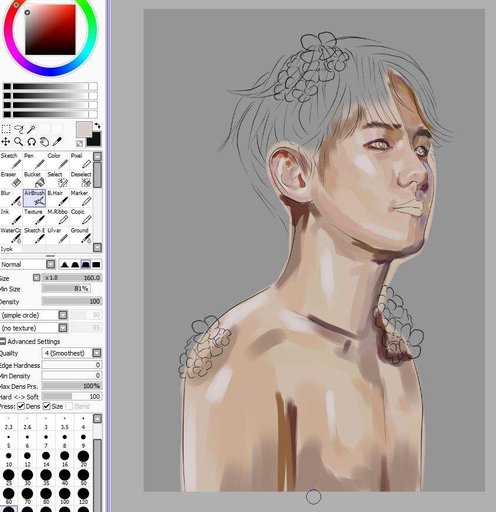Click the Density slider bar
The width and height of the screenshot is (496, 512).
pos(72,301)
